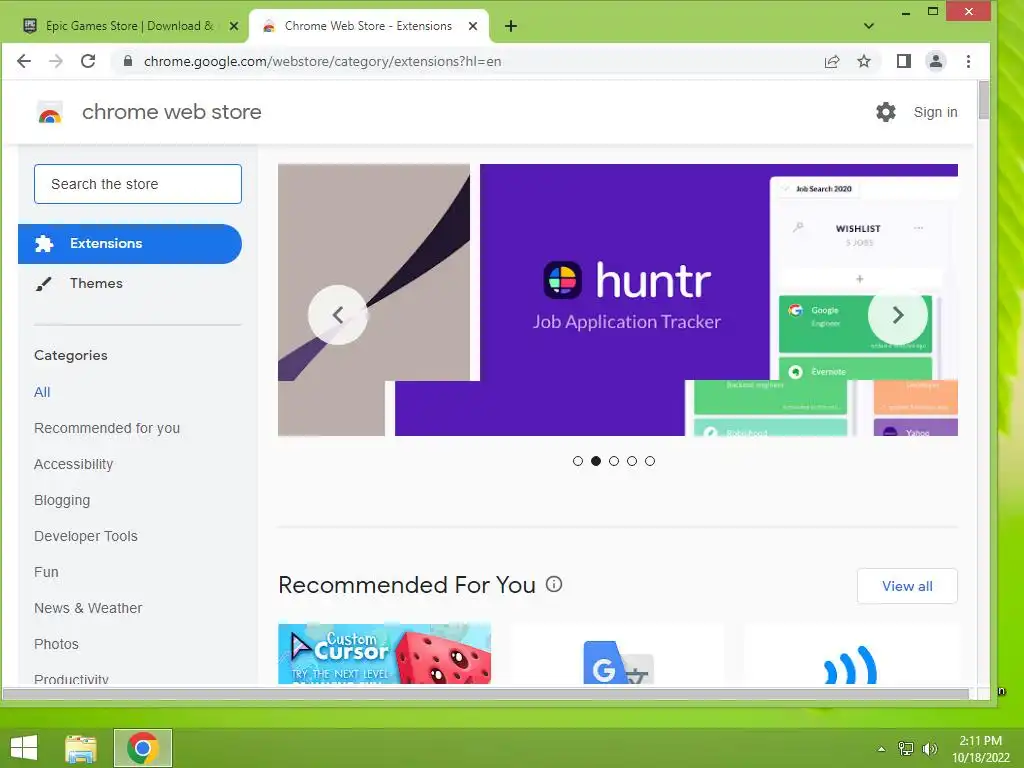Open a new browser tab

point(511,26)
